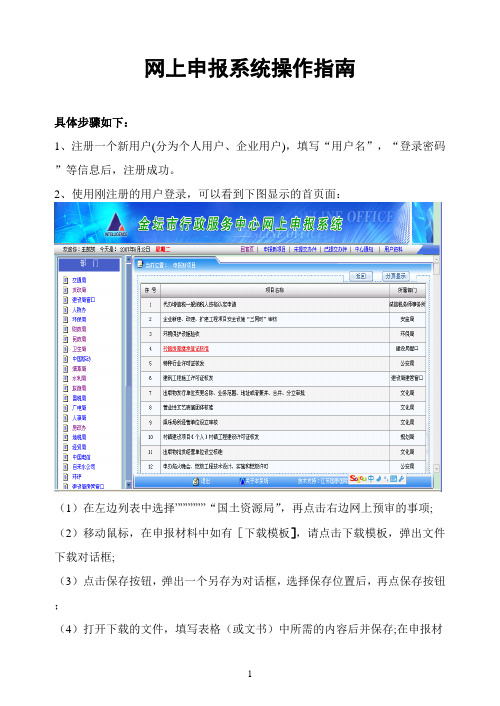Click the 交通局 document icon
500x706 pixels.
coord(66,280)
